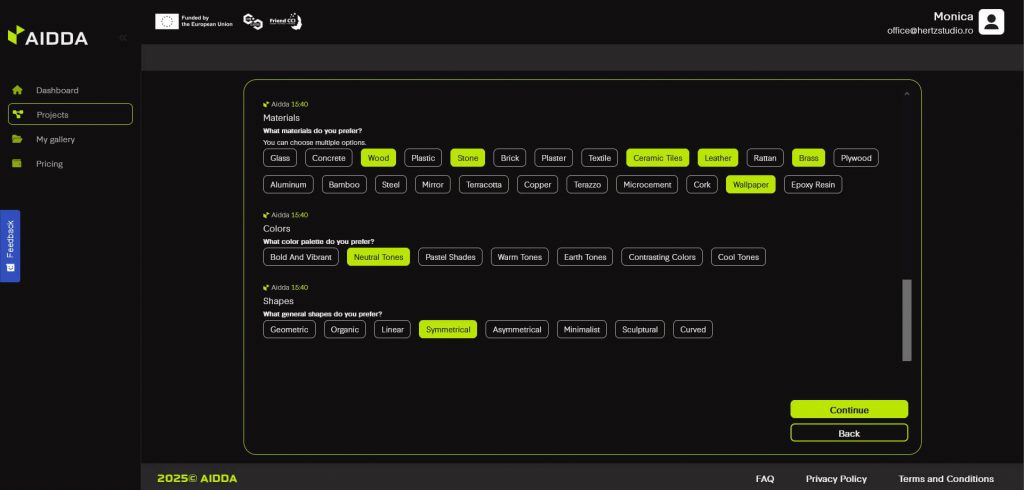Screen dimensions: 1024x490
Task: Click the Projects sidebar icon
Action: point(18,114)
